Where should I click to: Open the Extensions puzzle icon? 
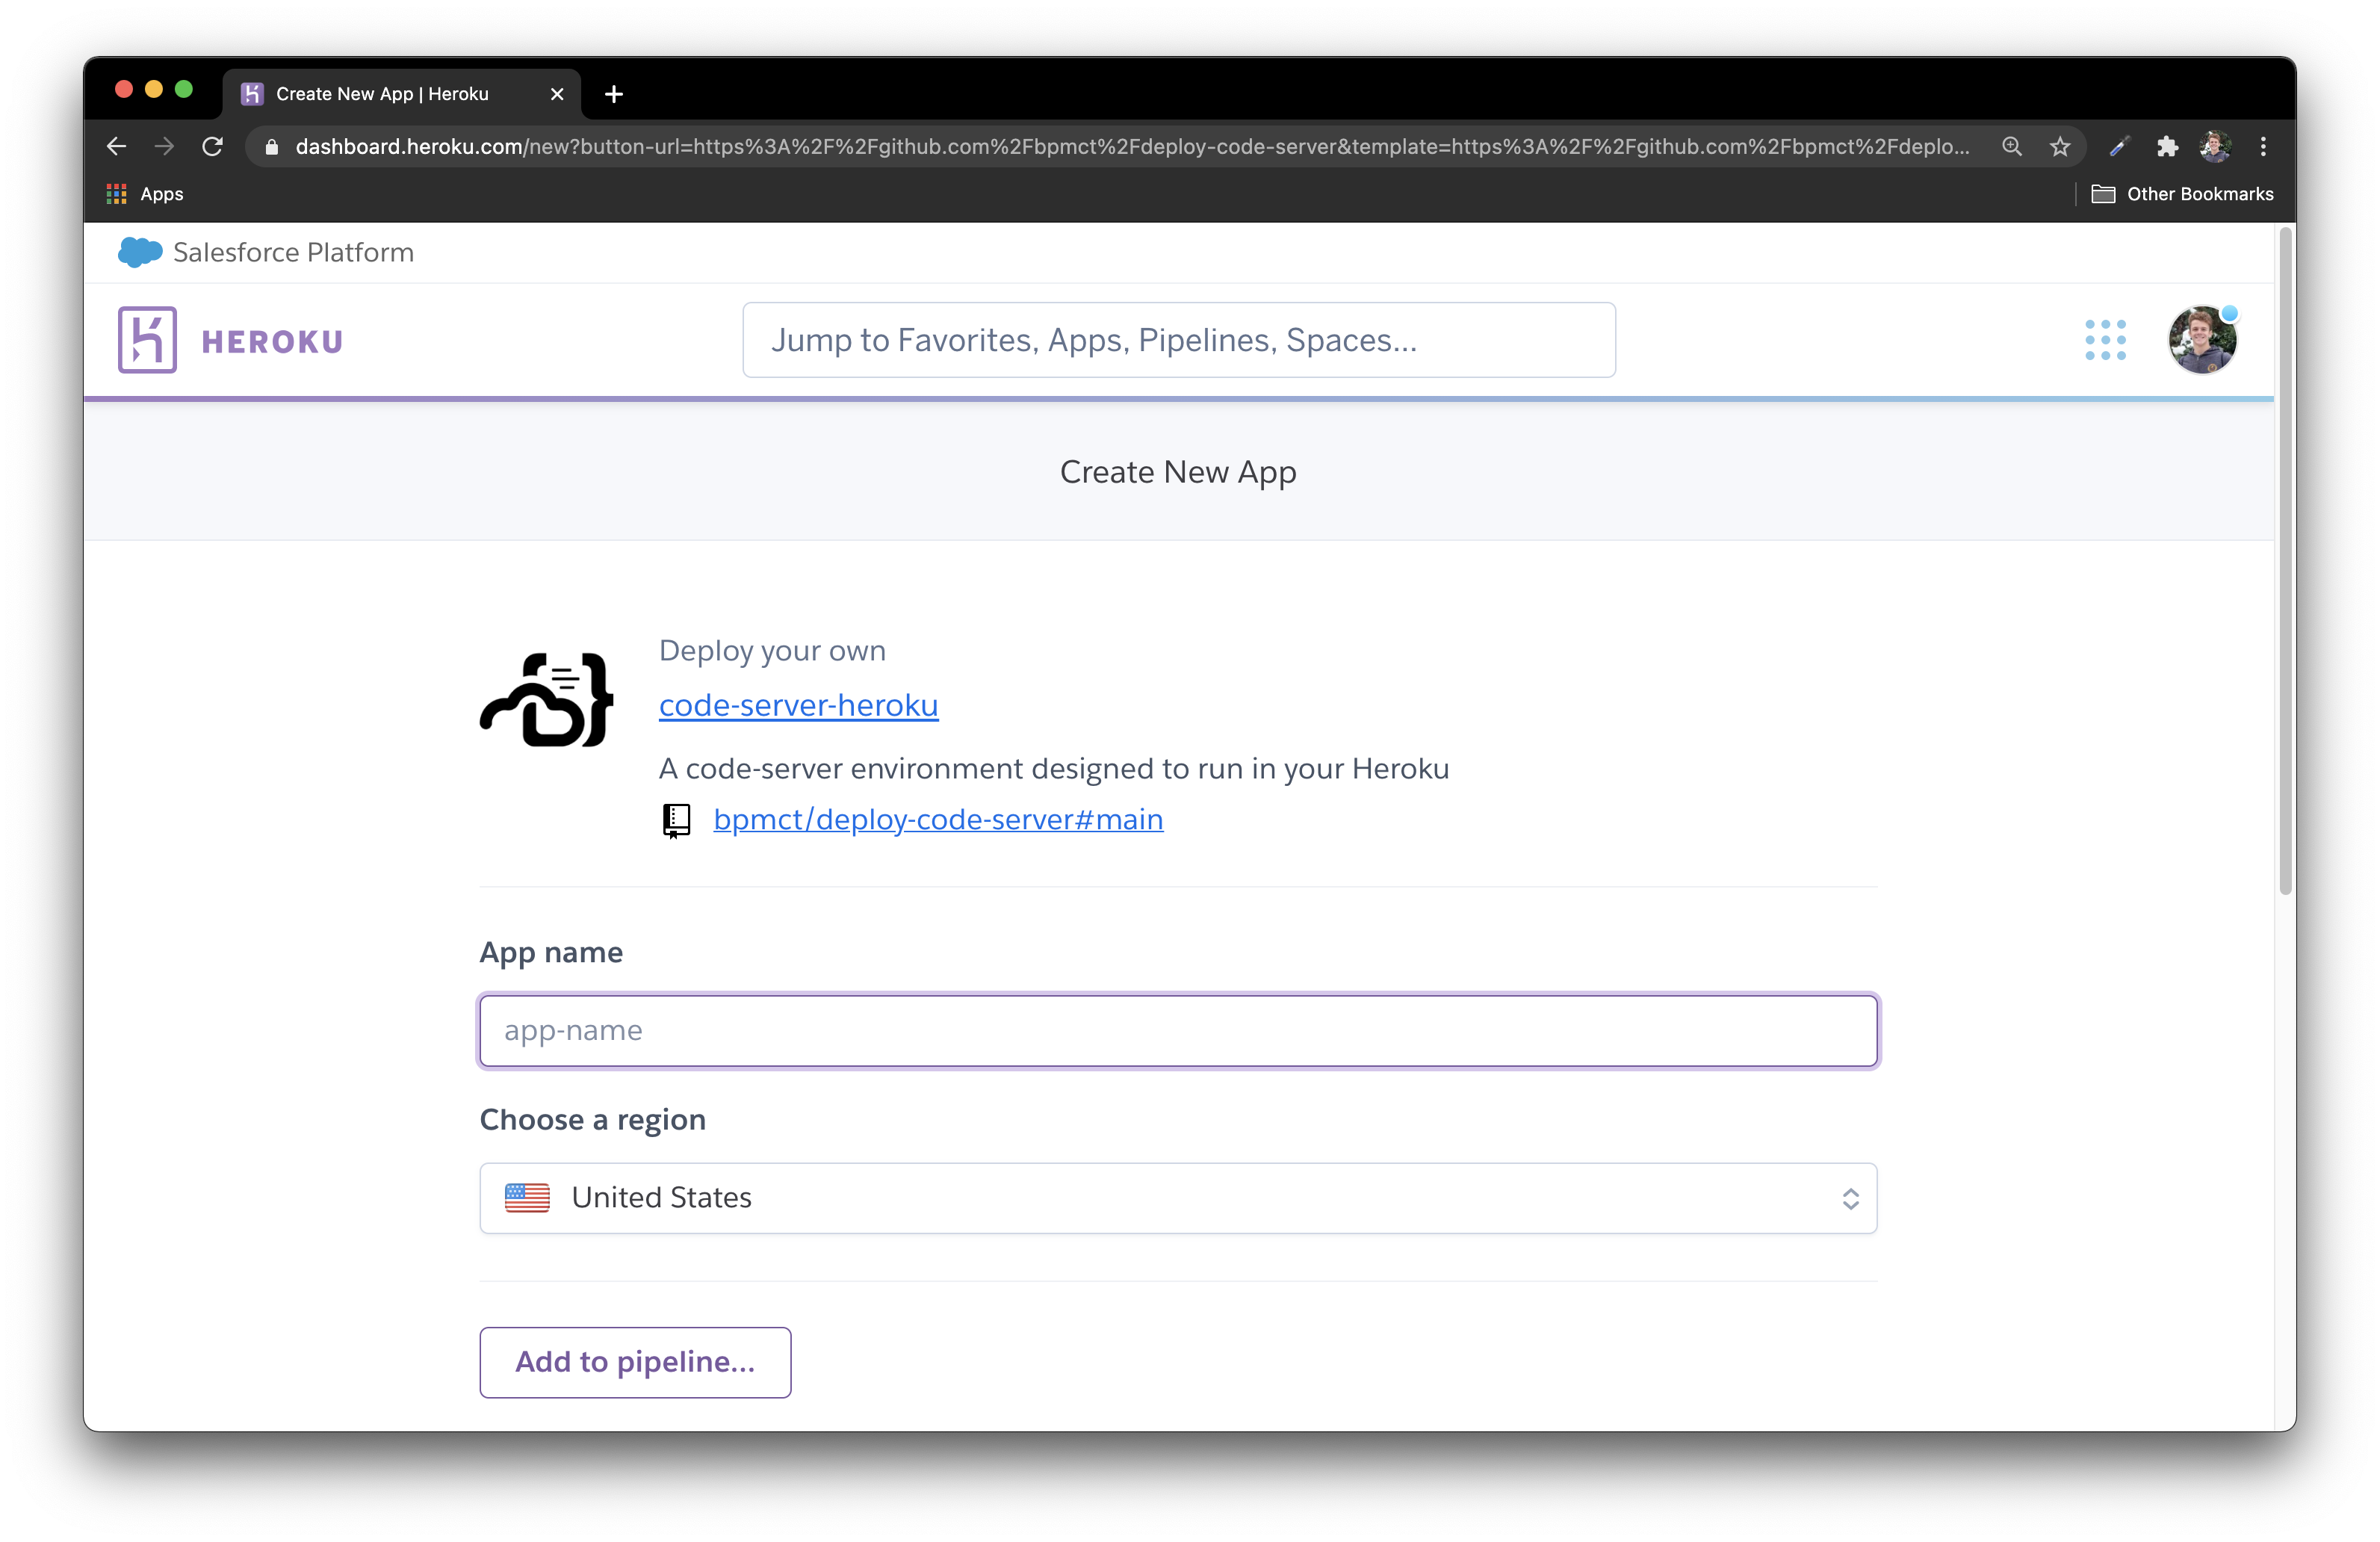[2167, 147]
